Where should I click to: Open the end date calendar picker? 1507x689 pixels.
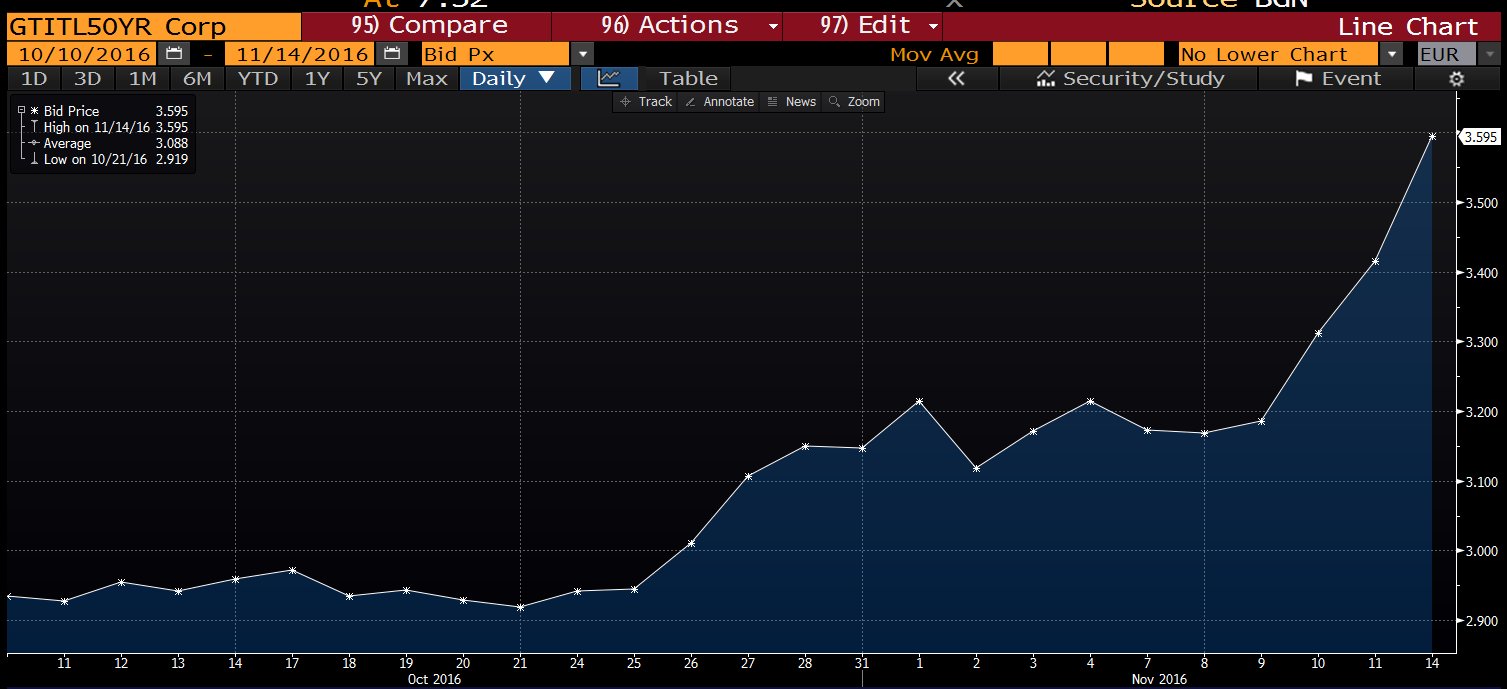click(x=394, y=54)
